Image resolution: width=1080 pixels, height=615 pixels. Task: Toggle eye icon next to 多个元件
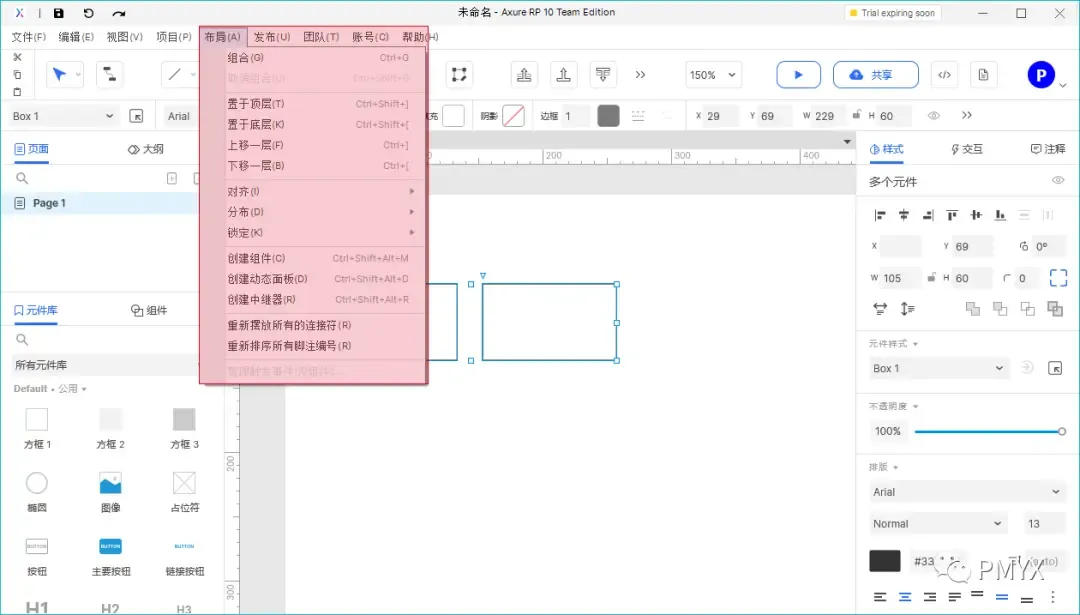tap(1059, 180)
